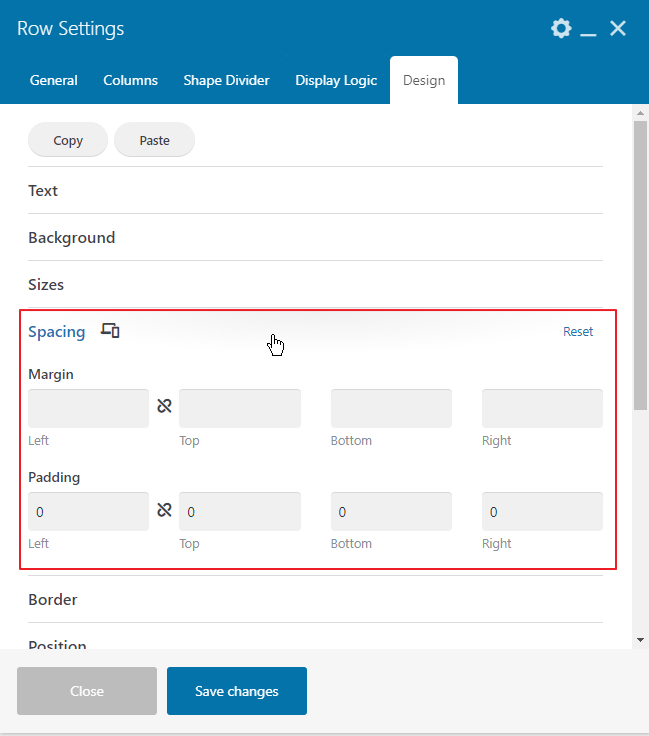Focus the Margin Right input field
This screenshot has width=649, height=736.
(x=542, y=408)
